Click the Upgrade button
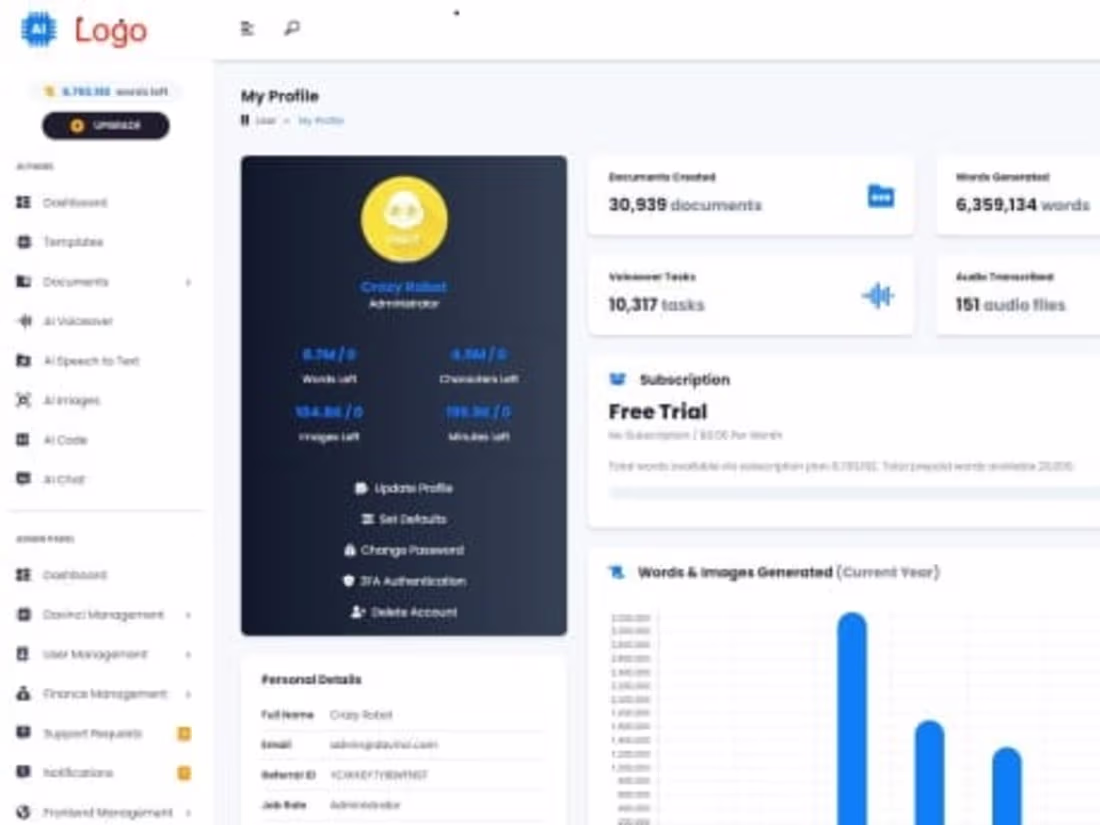The image size is (1100, 825). pyautogui.click(x=104, y=125)
